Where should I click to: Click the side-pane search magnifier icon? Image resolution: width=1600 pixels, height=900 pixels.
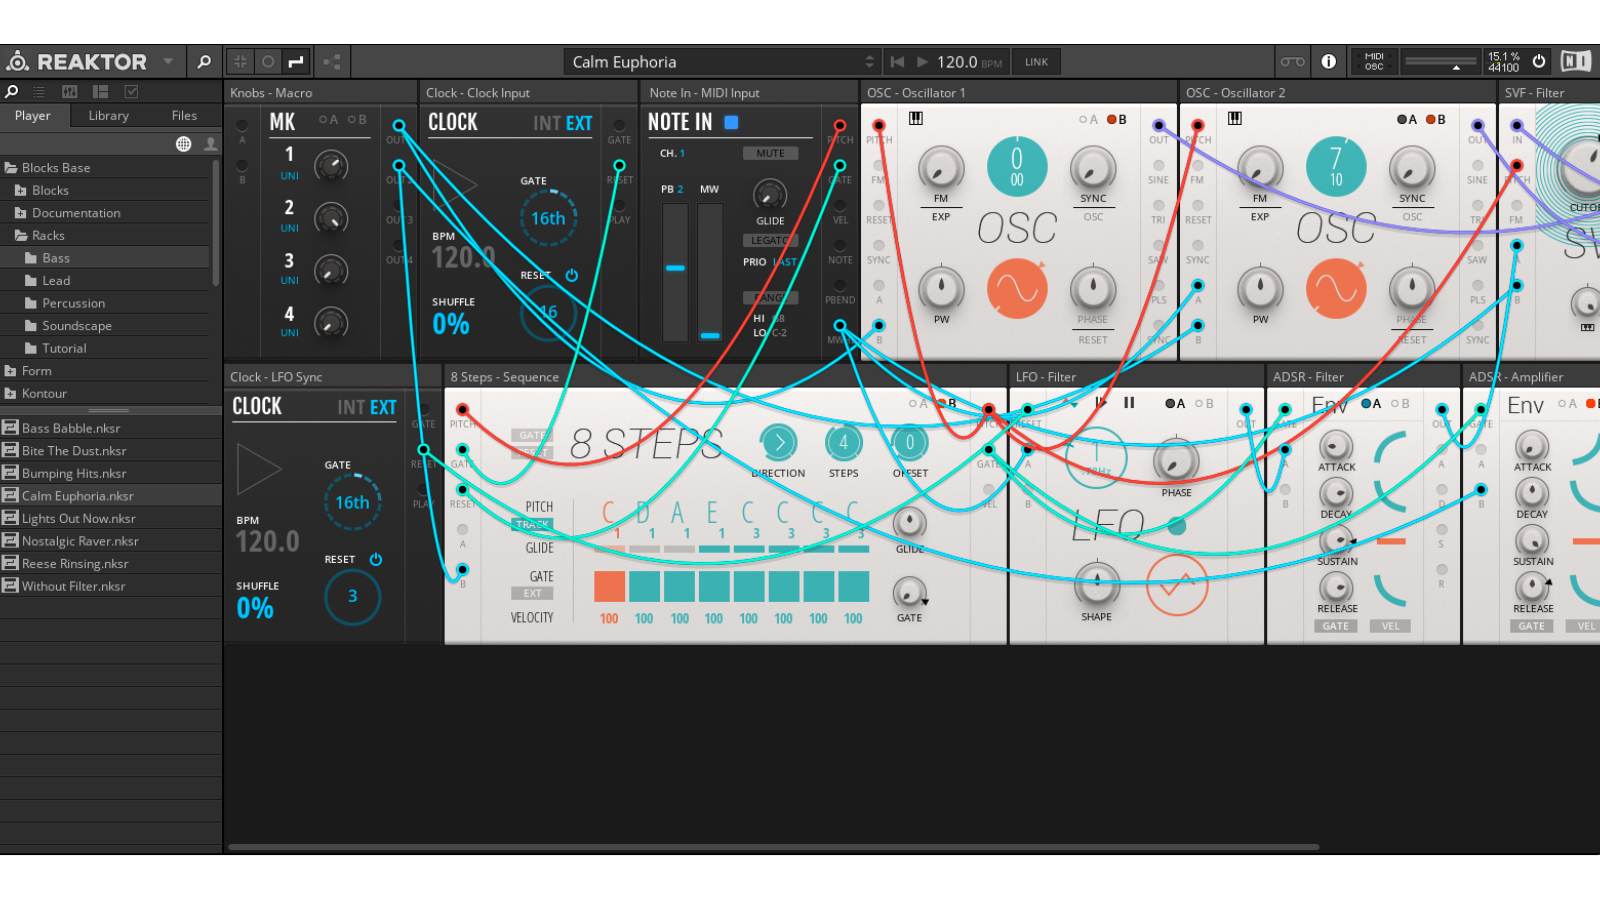coord(12,91)
